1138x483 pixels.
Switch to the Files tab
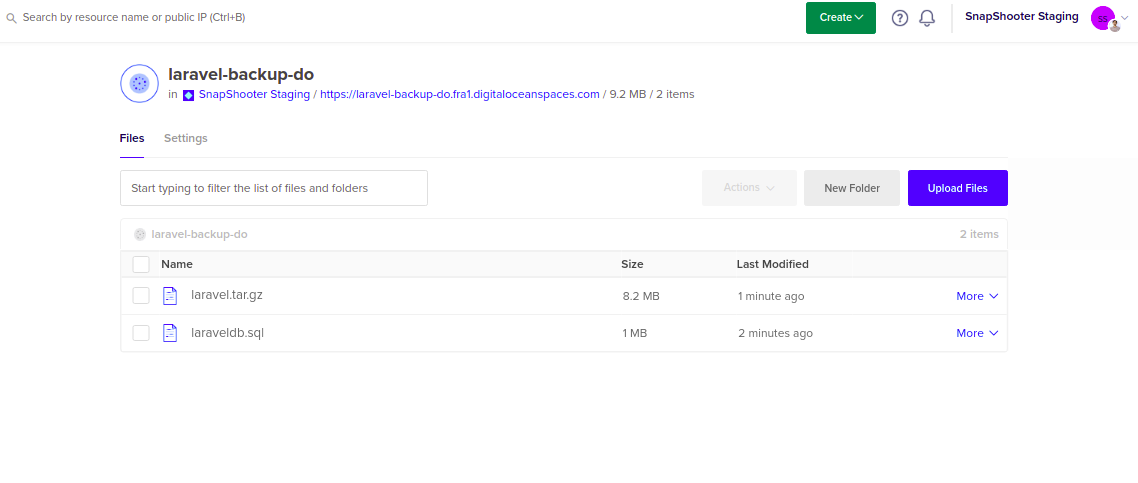pyautogui.click(x=132, y=138)
